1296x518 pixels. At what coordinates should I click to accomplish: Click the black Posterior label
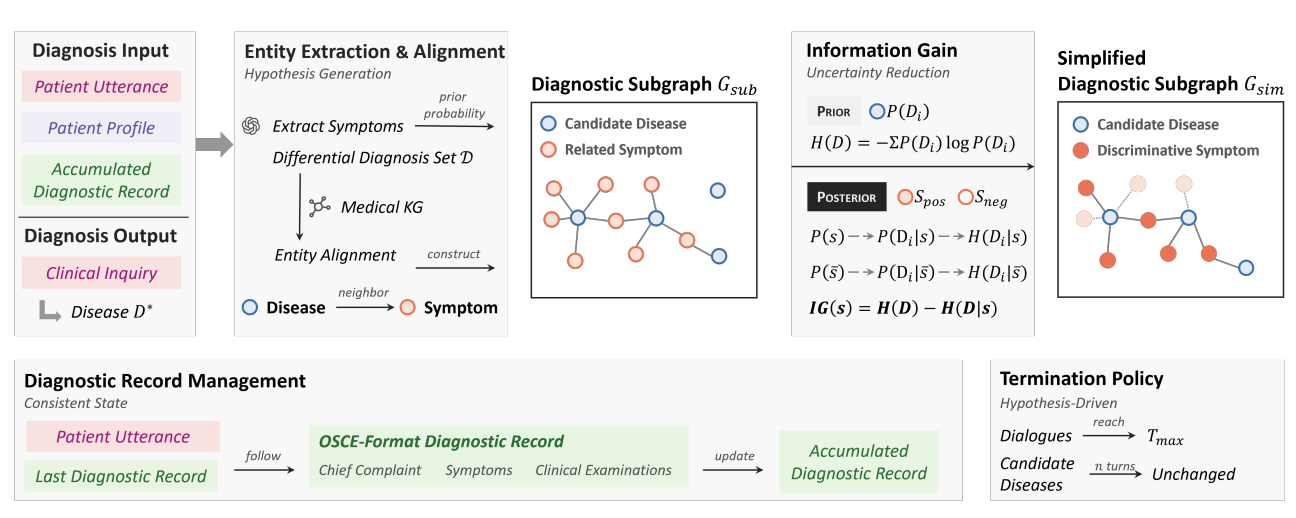[847, 198]
